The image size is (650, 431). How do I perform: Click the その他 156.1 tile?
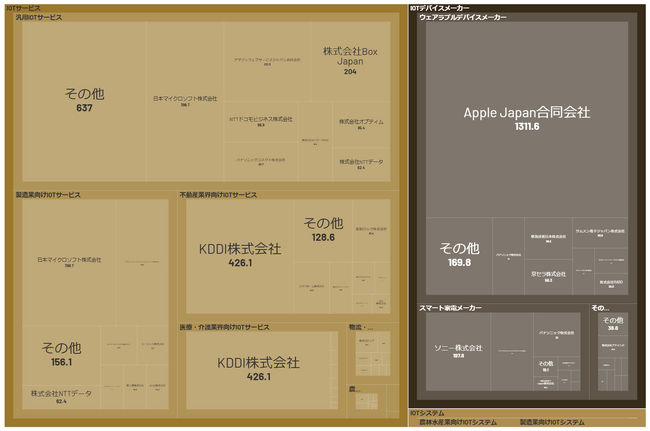[x=61, y=354]
